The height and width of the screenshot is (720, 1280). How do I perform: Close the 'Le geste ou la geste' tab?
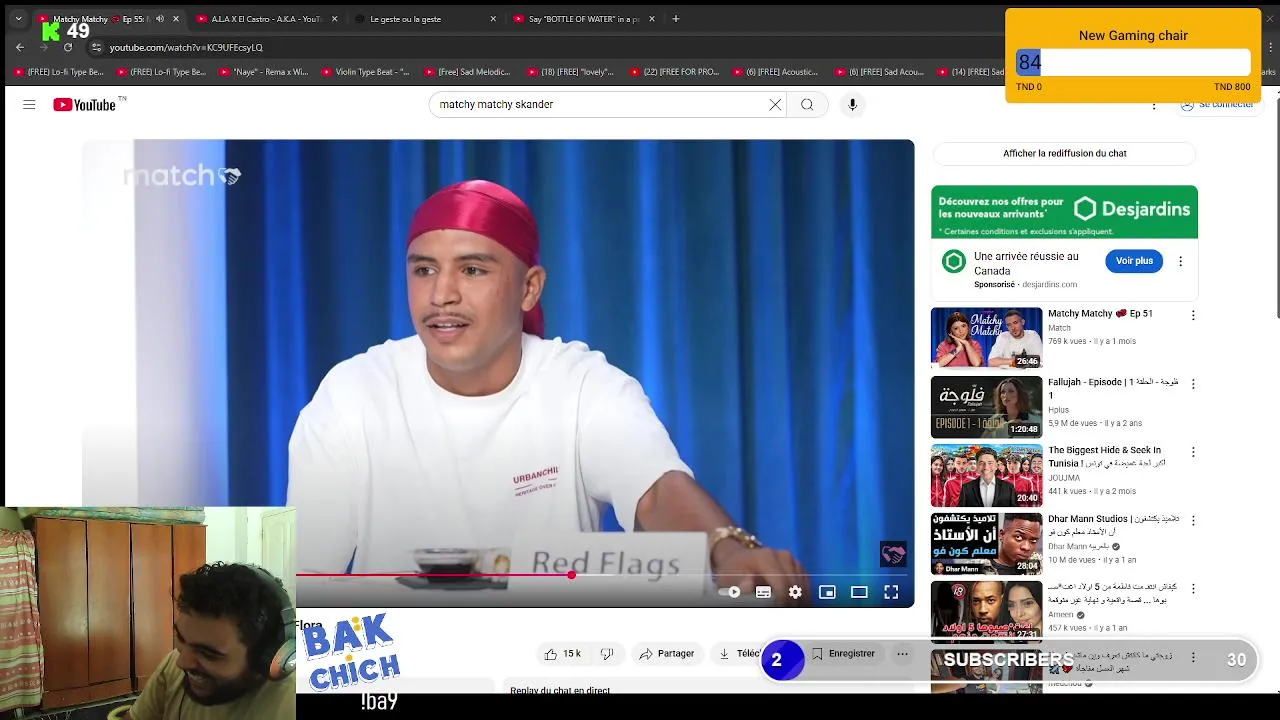pos(493,19)
